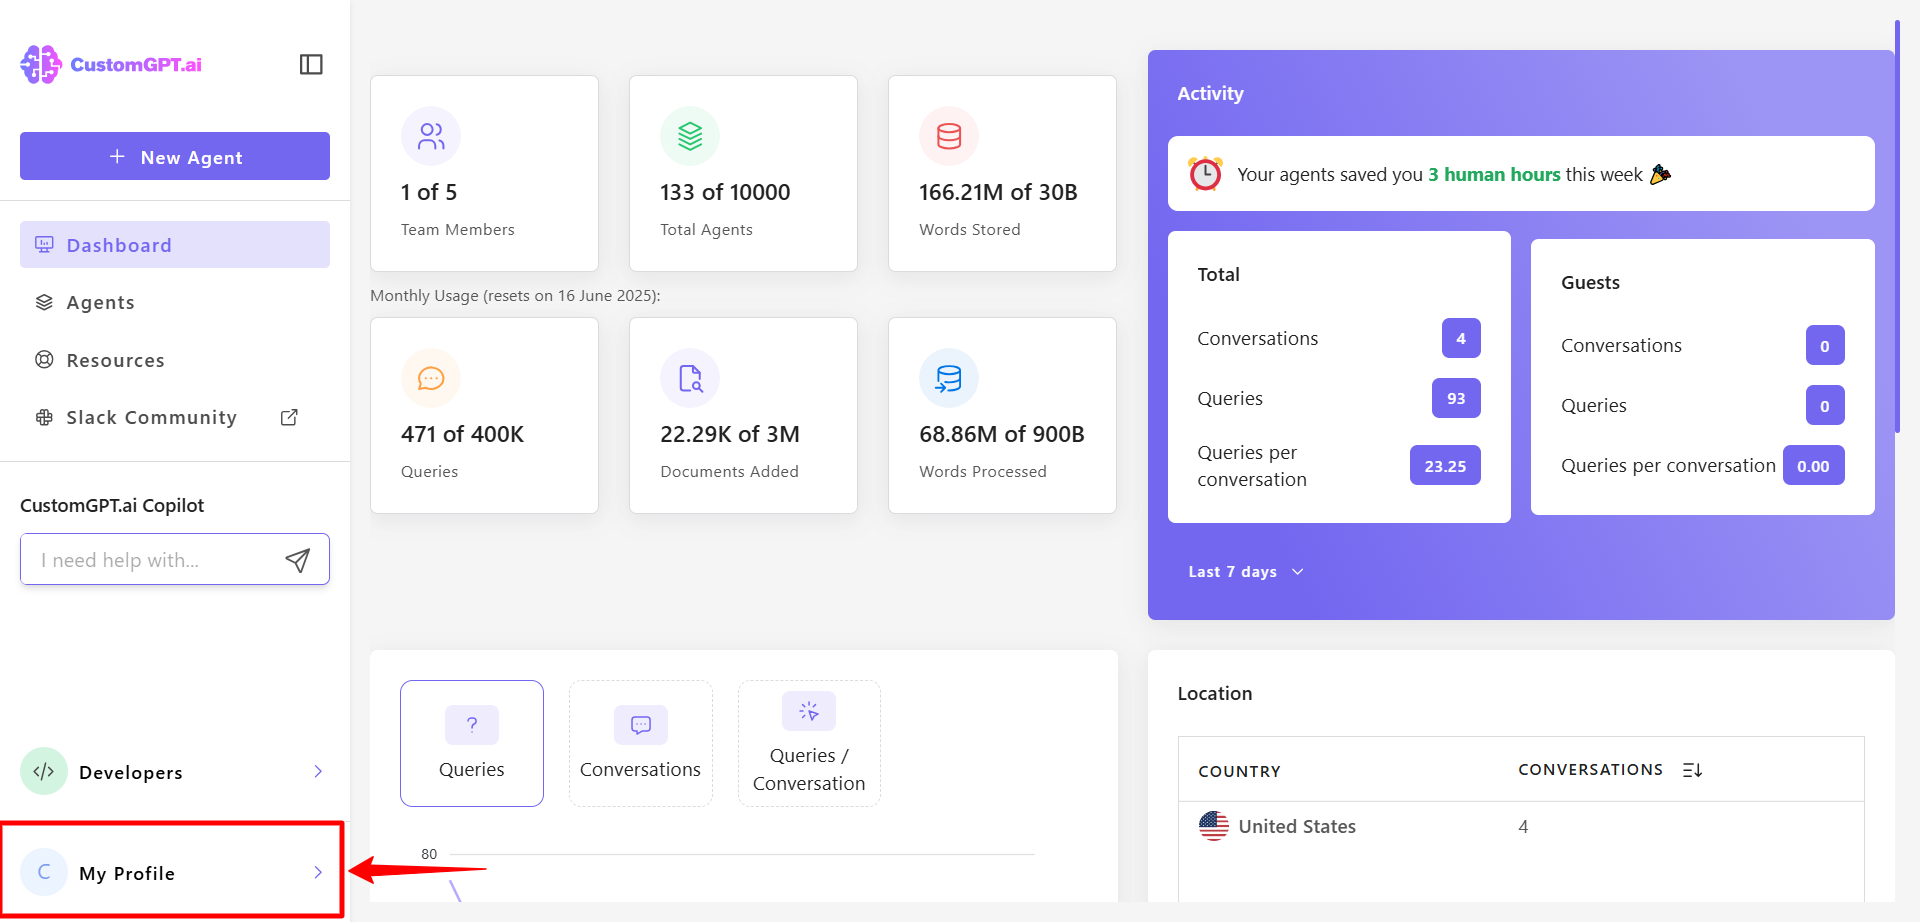
Task: Click the chevron next to Last 7 days
Action: (1298, 571)
